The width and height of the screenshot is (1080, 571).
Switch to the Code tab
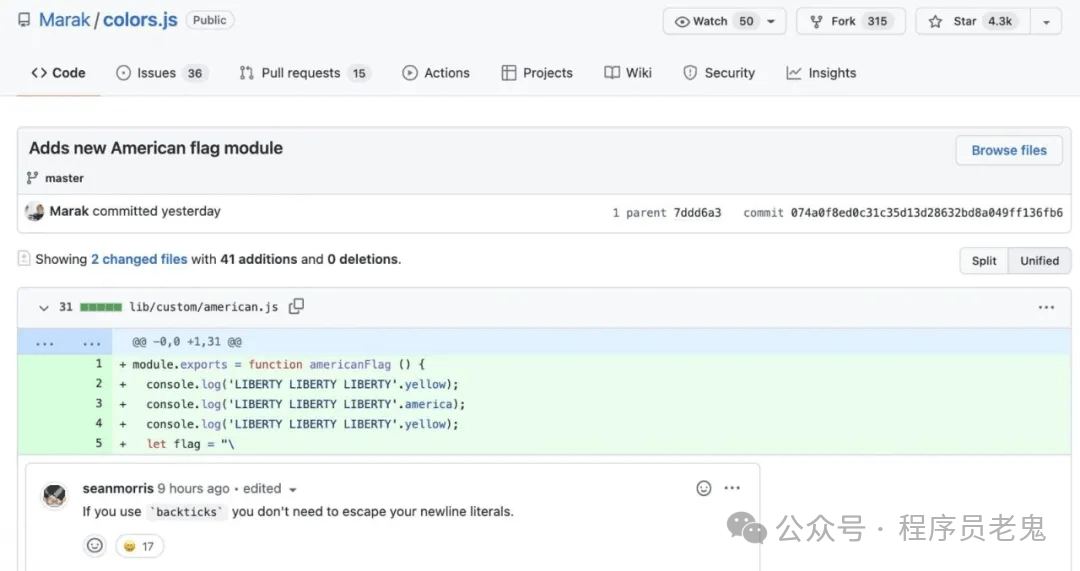click(x=59, y=73)
